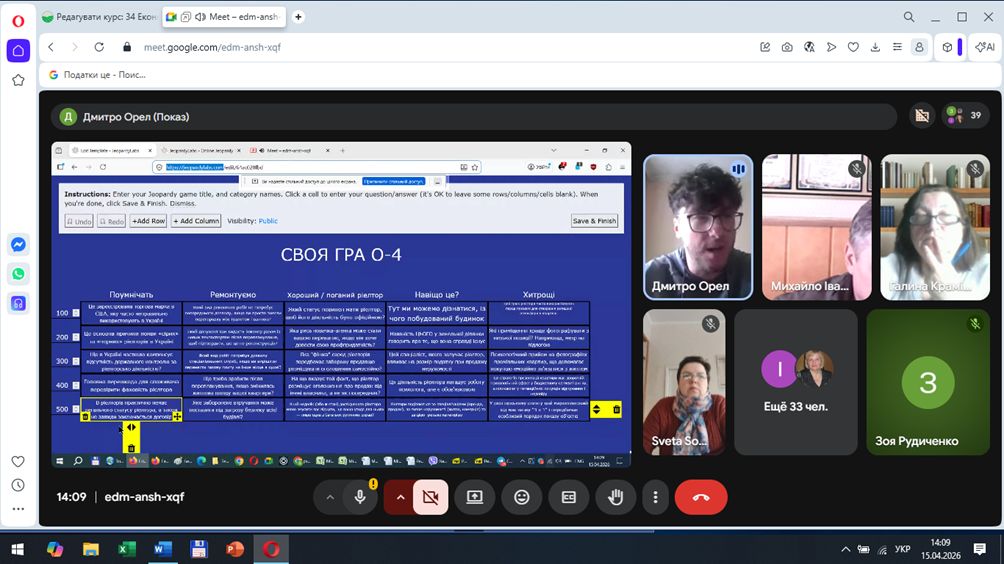Click the present screen button
Image resolution: width=1004 pixels, height=564 pixels.
[474, 497]
